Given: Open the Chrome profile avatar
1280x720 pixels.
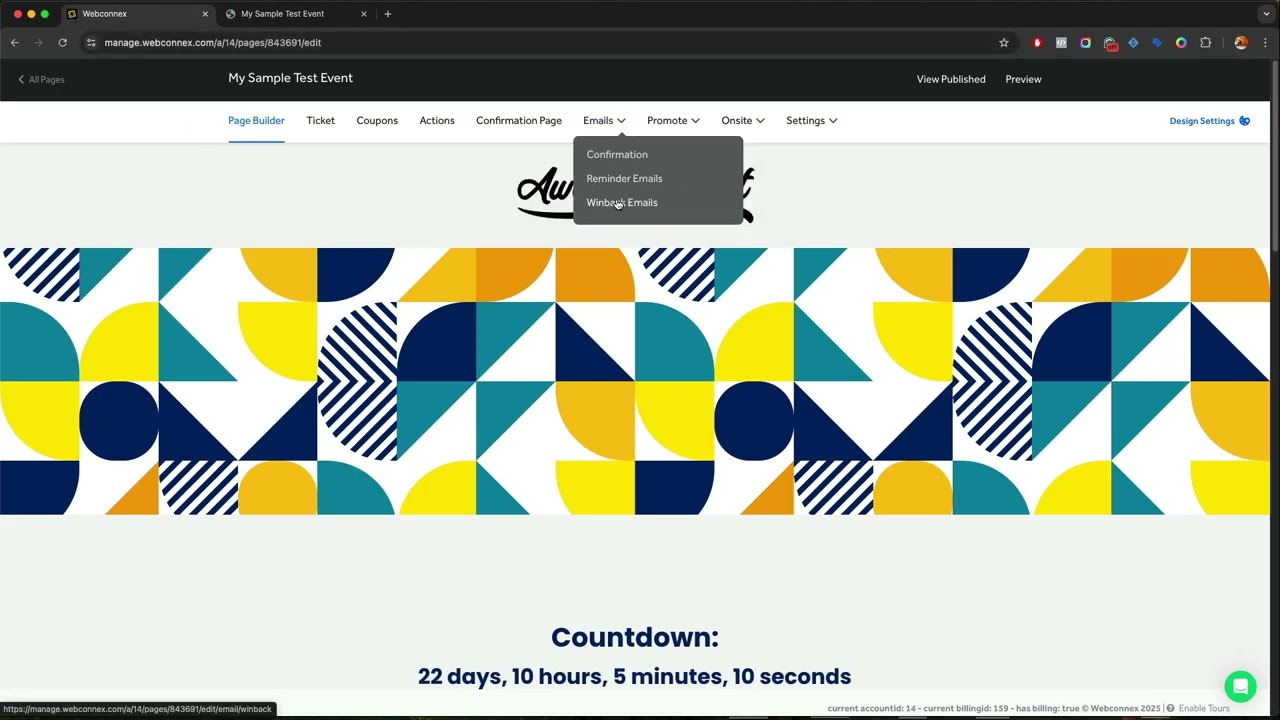Looking at the screenshot, I should coord(1241,43).
